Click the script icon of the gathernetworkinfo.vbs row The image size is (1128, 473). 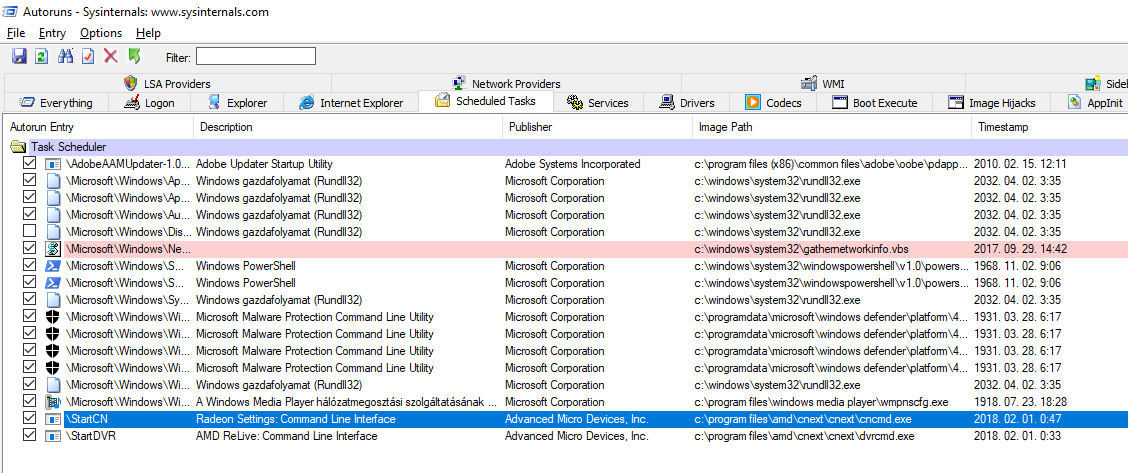[53, 249]
